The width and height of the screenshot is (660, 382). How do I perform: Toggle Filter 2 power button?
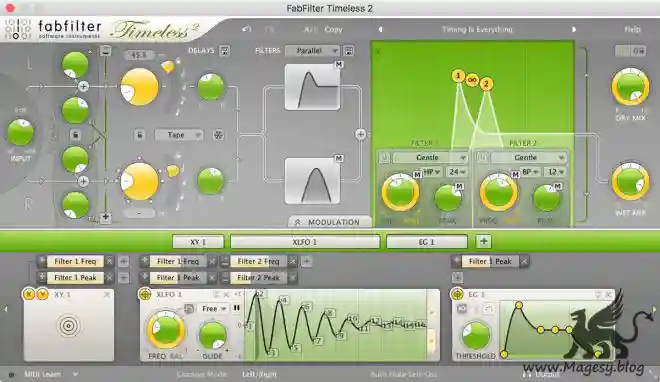pyautogui.click(x=482, y=157)
